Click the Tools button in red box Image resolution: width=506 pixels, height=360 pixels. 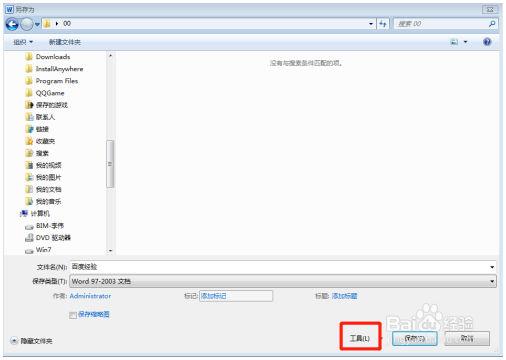click(360, 338)
